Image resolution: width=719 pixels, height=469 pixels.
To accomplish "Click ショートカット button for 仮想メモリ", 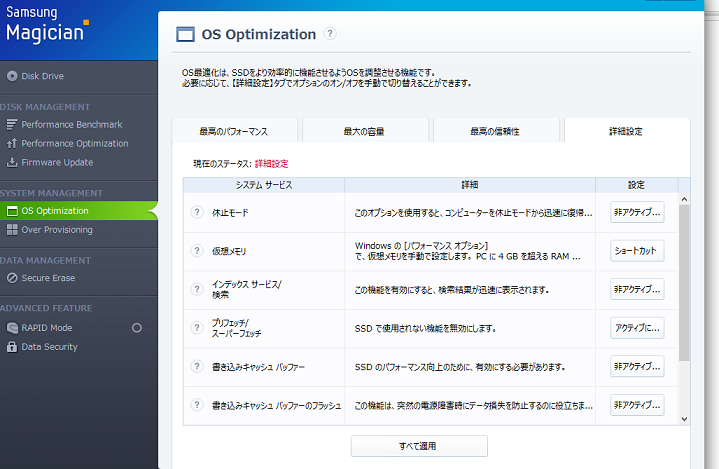I will (637, 250).
